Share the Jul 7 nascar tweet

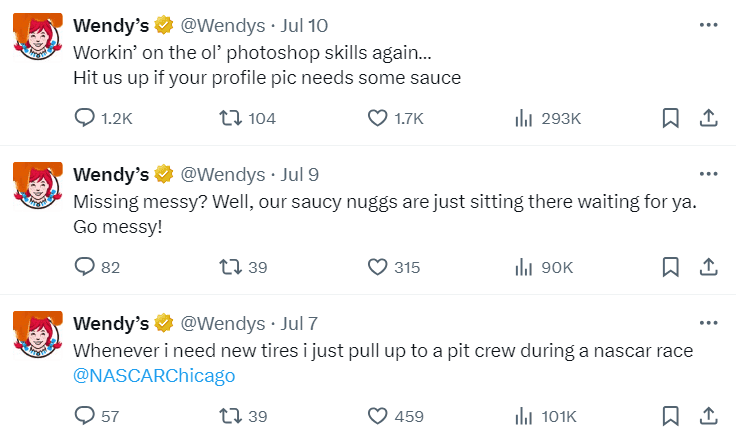[x=707, y=416]
